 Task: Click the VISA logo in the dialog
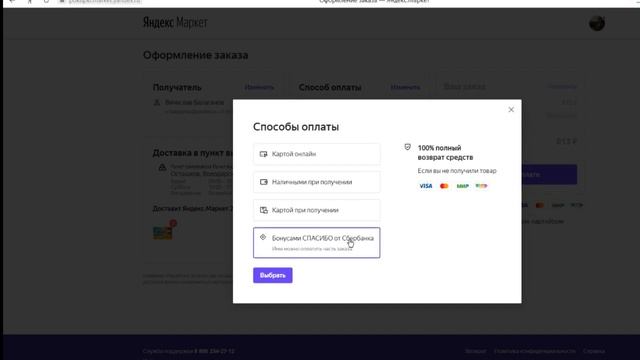tap(426, 186)
